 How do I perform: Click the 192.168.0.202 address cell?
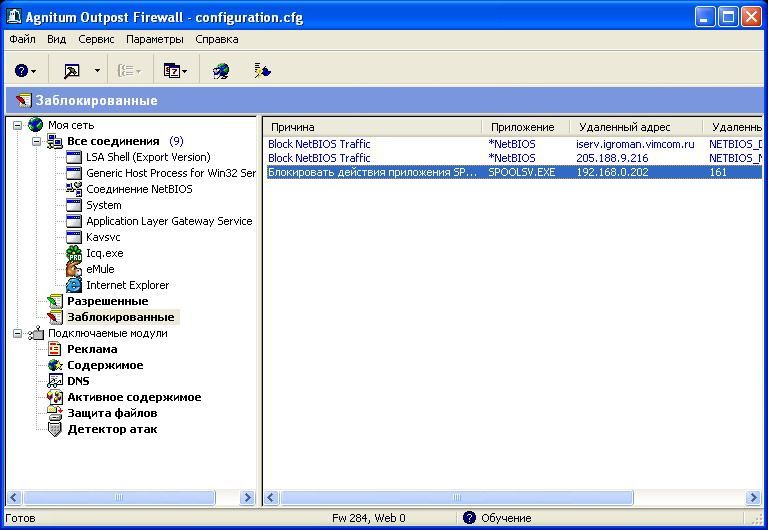612,172
